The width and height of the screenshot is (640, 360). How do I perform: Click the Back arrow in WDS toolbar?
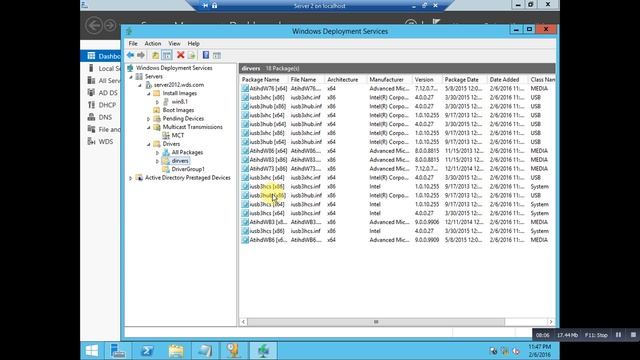tap(130, 55)
